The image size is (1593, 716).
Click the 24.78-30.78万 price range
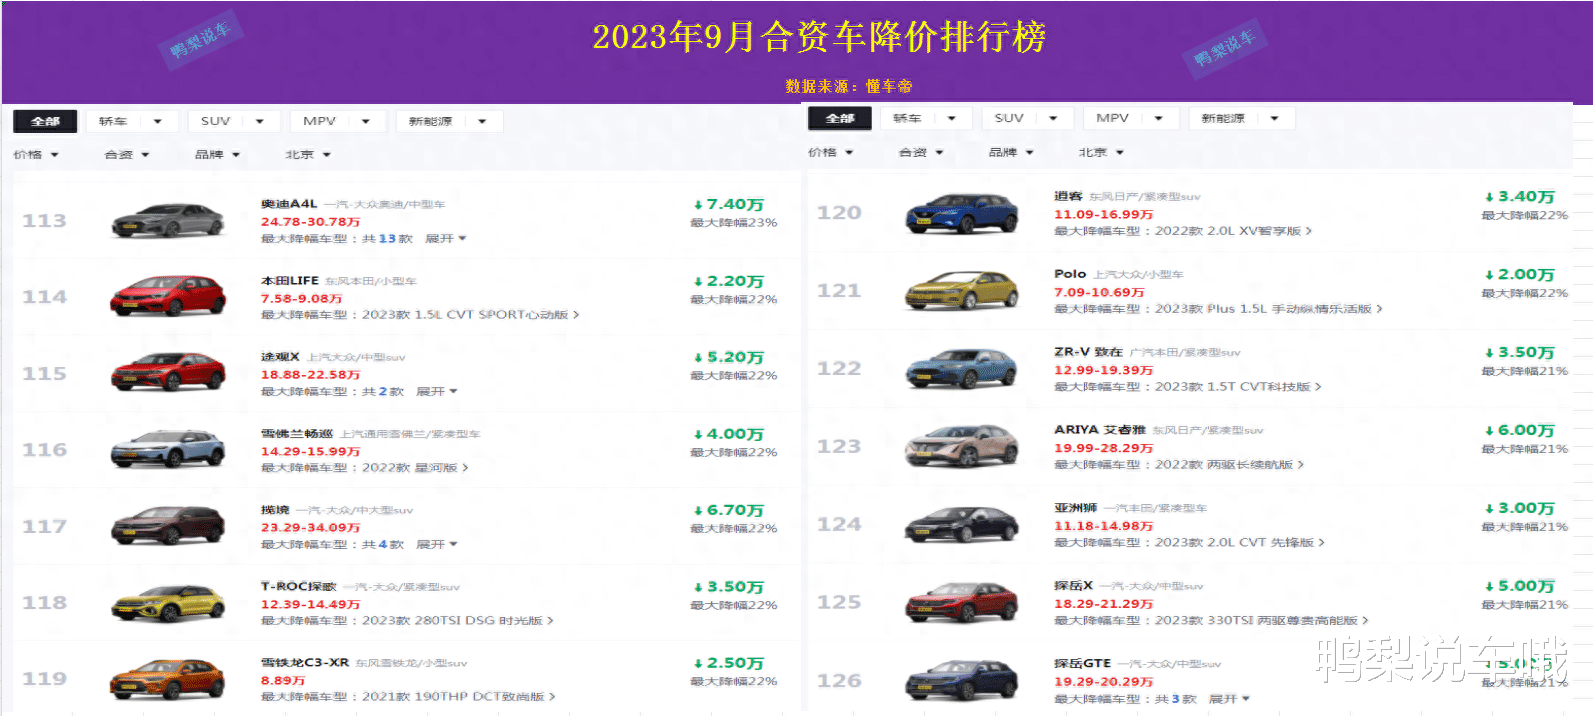point(310,222)
